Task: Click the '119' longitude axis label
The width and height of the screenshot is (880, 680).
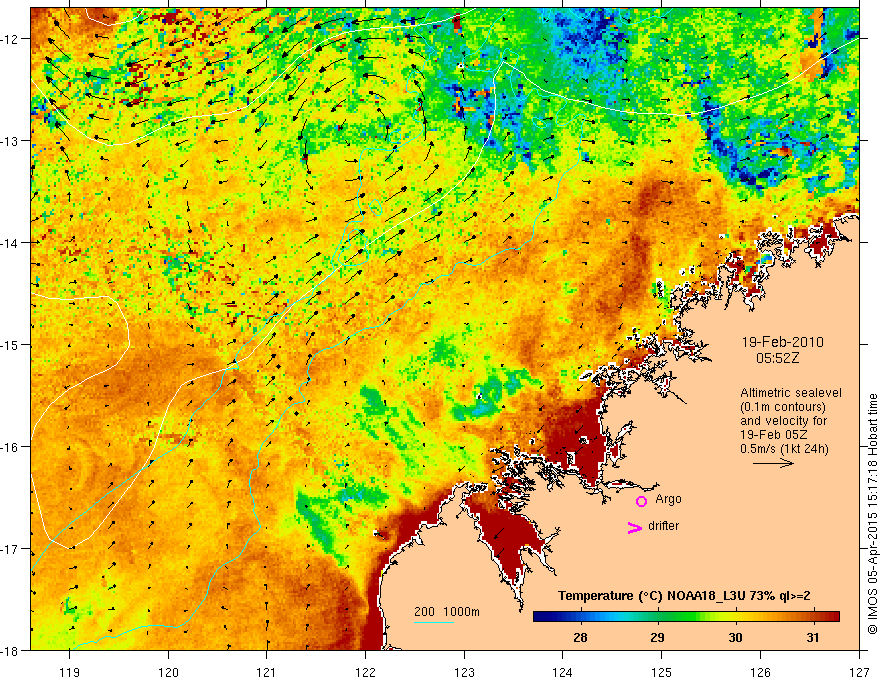Action: [70, 672]
